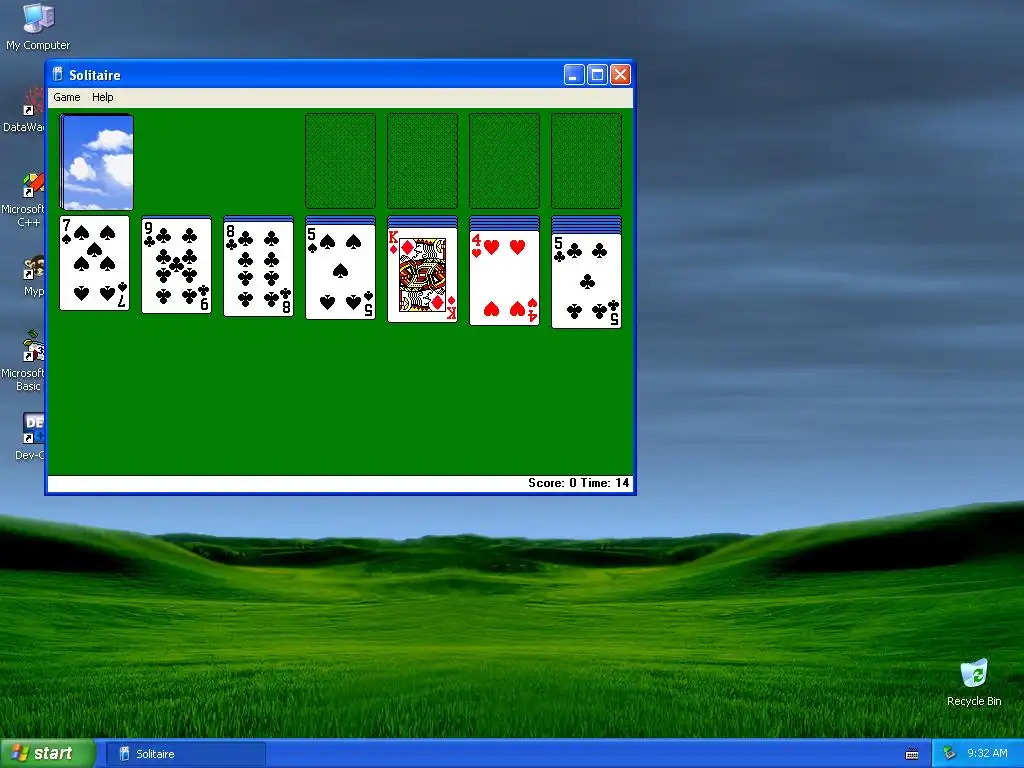Click the fourth empty foundation slot

tap(586, 161)
